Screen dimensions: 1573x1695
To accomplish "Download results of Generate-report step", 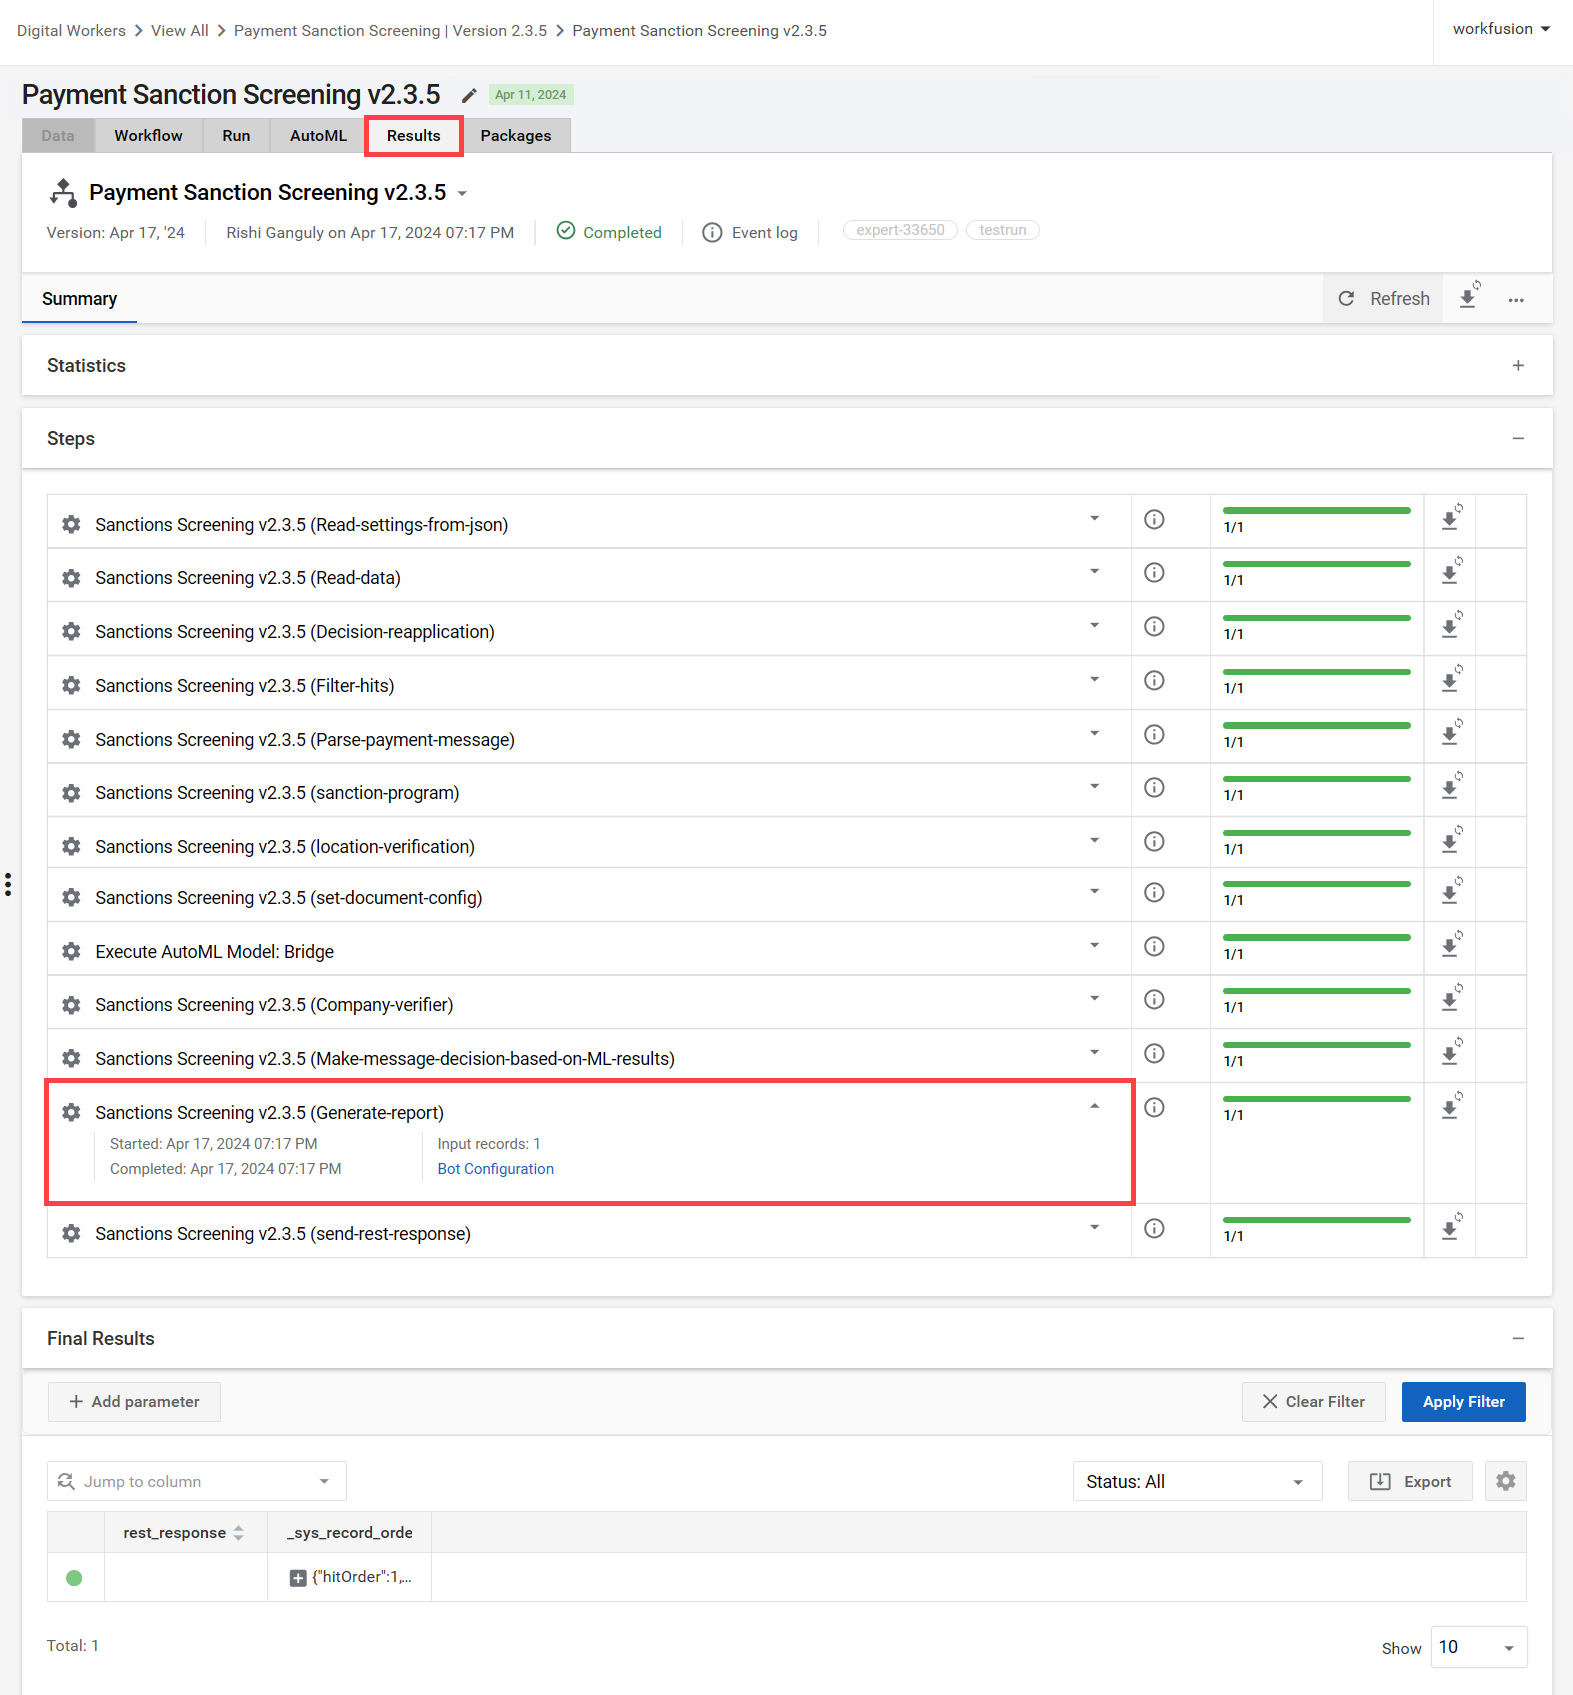I will pyautogui.click(x=1451, y=1107).
